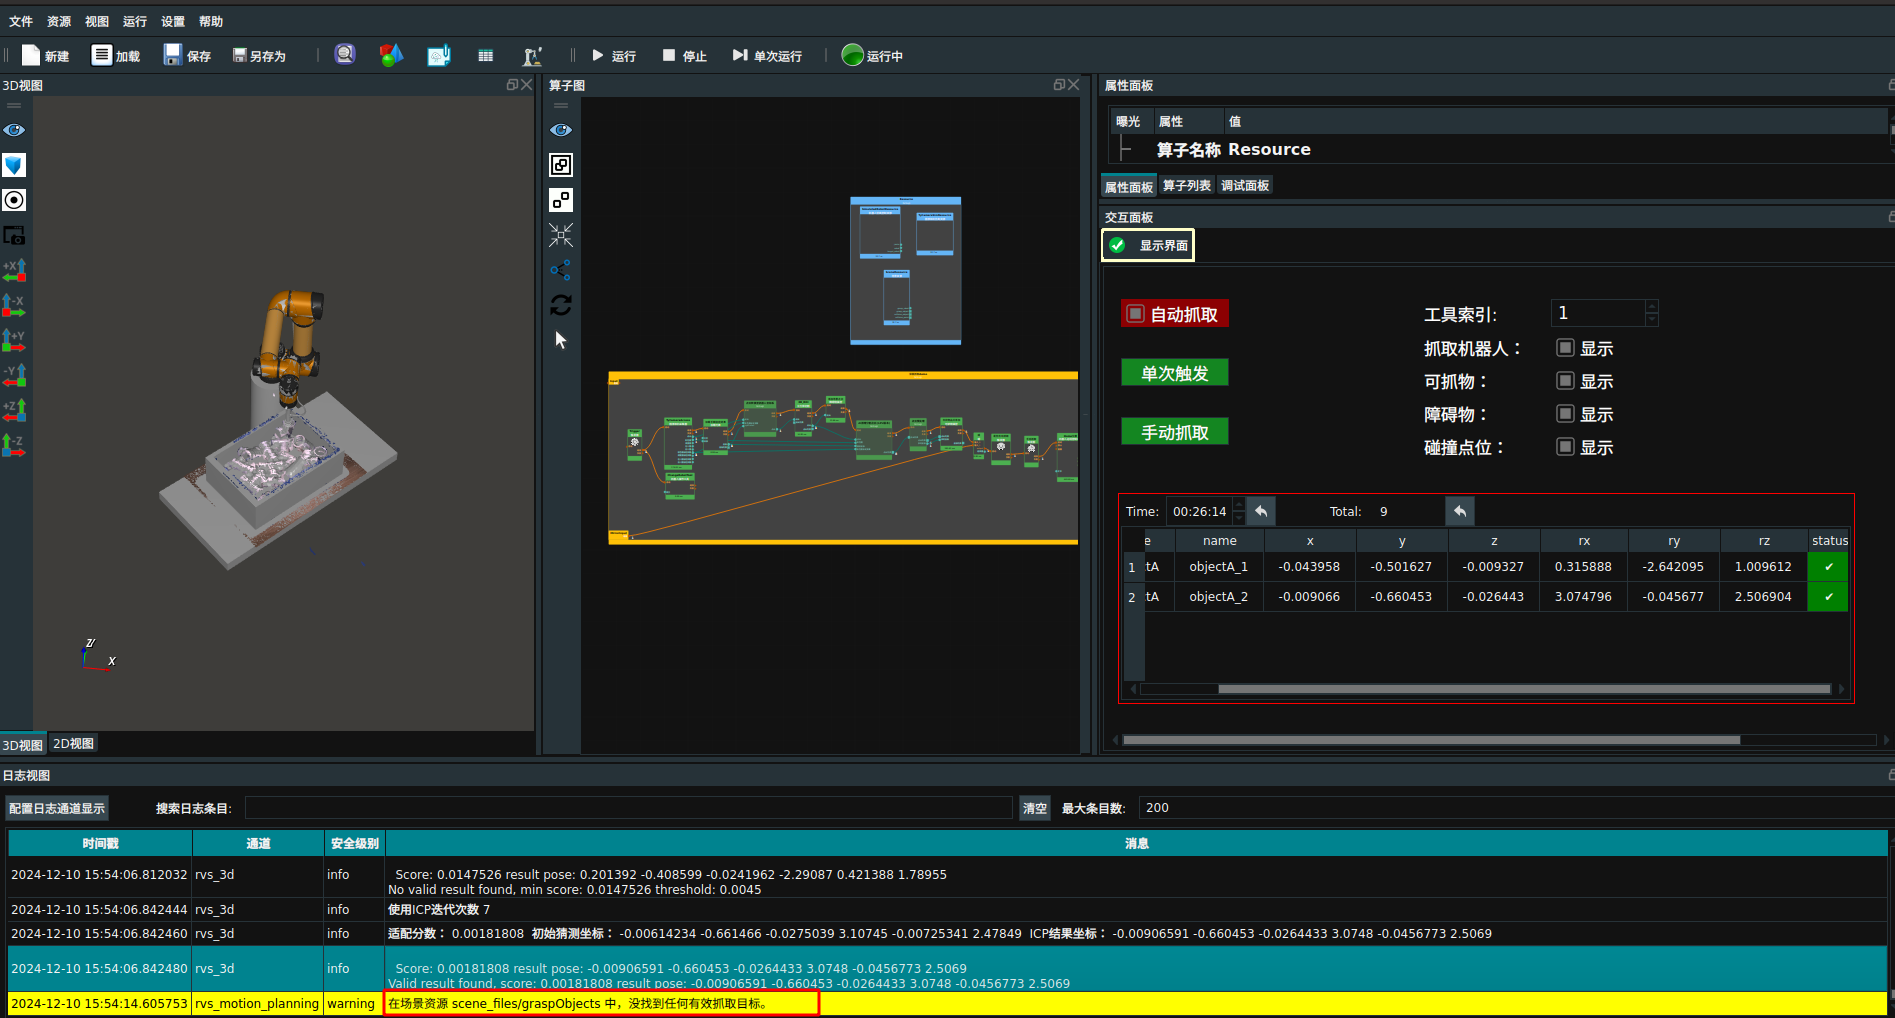This screenshot has width=1895, height=1018.
Task: Click the blue shield icon in 3D view
Action: 14,165
